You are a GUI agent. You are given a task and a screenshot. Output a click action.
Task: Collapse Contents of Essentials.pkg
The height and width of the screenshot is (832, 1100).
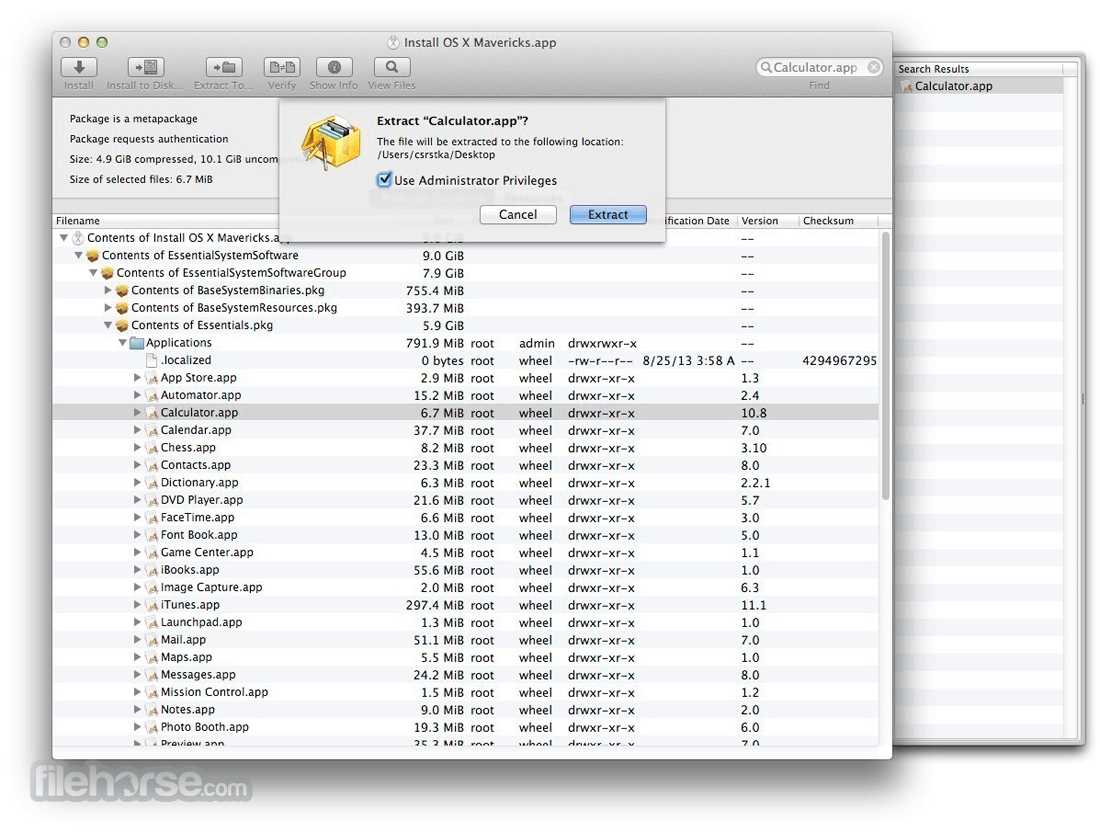[108, 326]
